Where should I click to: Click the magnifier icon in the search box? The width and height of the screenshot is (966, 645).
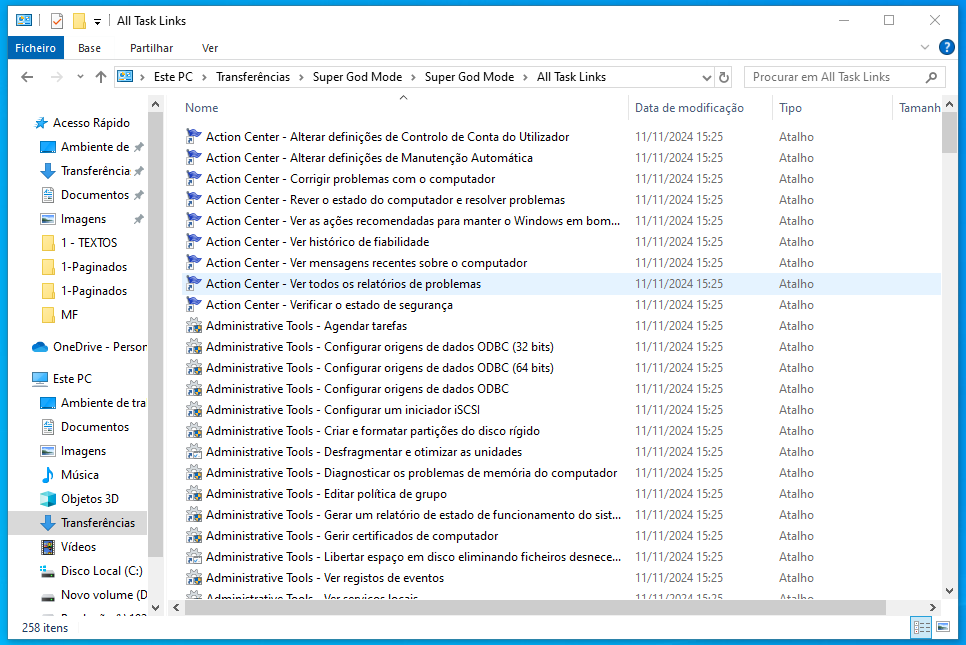[x=932, y=77]
